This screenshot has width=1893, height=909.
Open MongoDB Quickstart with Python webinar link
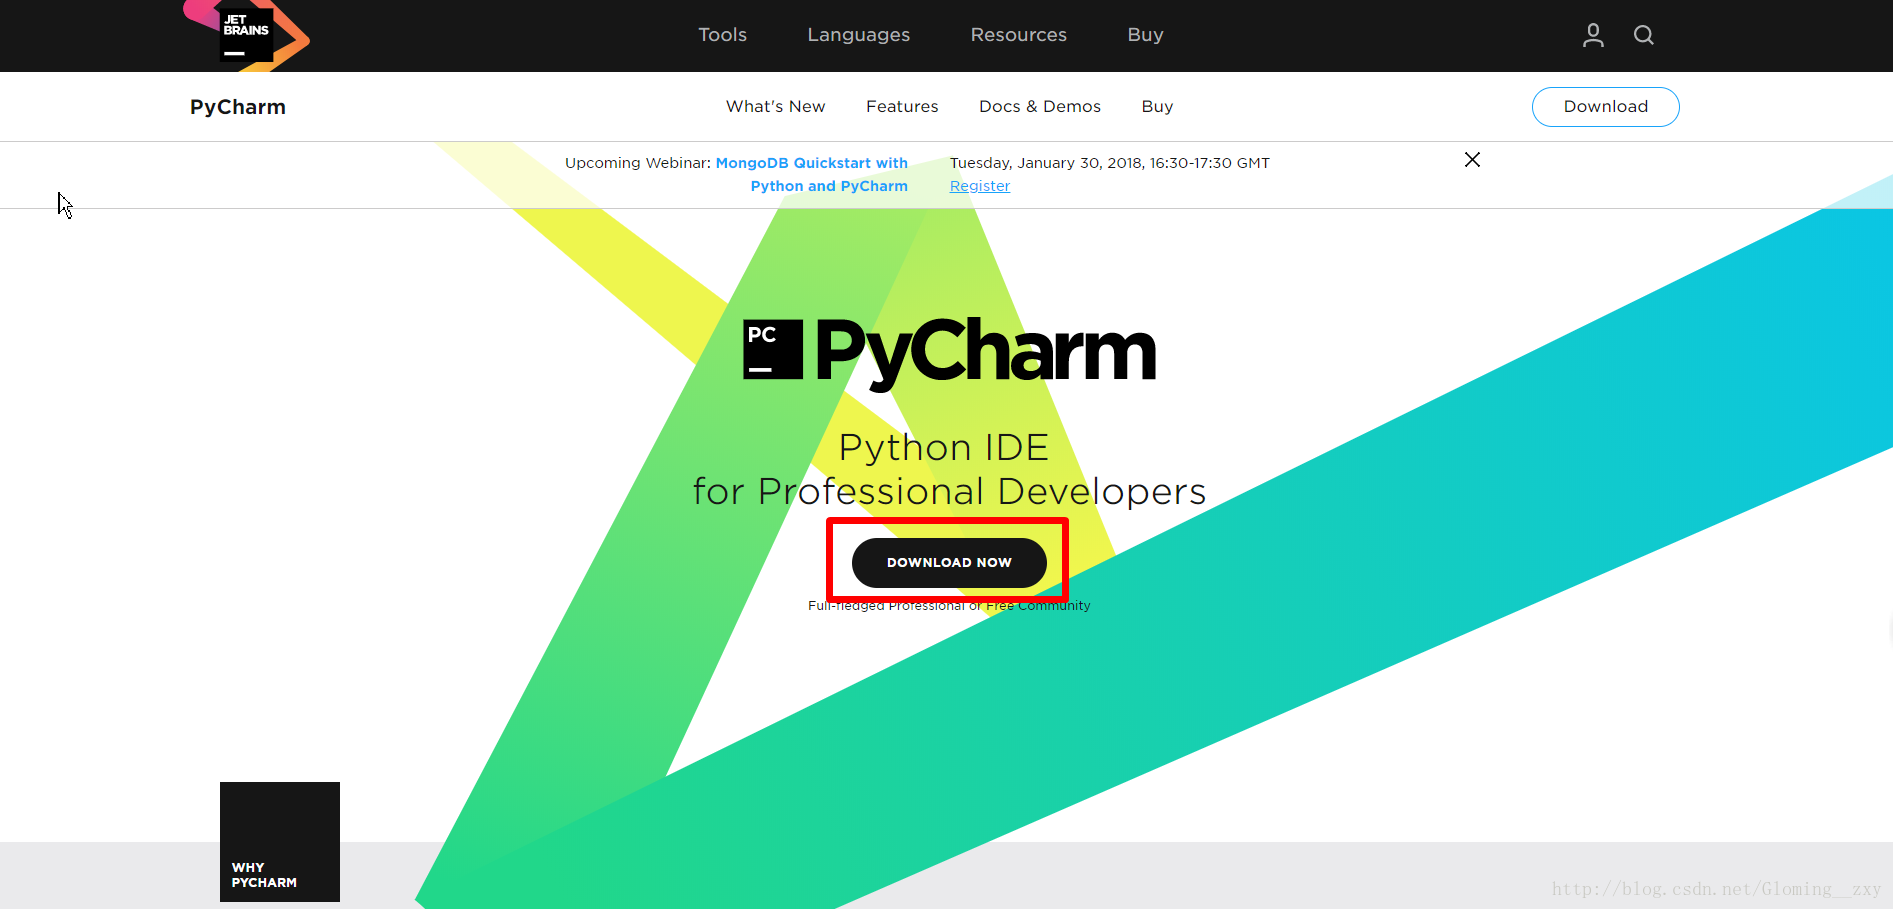pos(812,174)
